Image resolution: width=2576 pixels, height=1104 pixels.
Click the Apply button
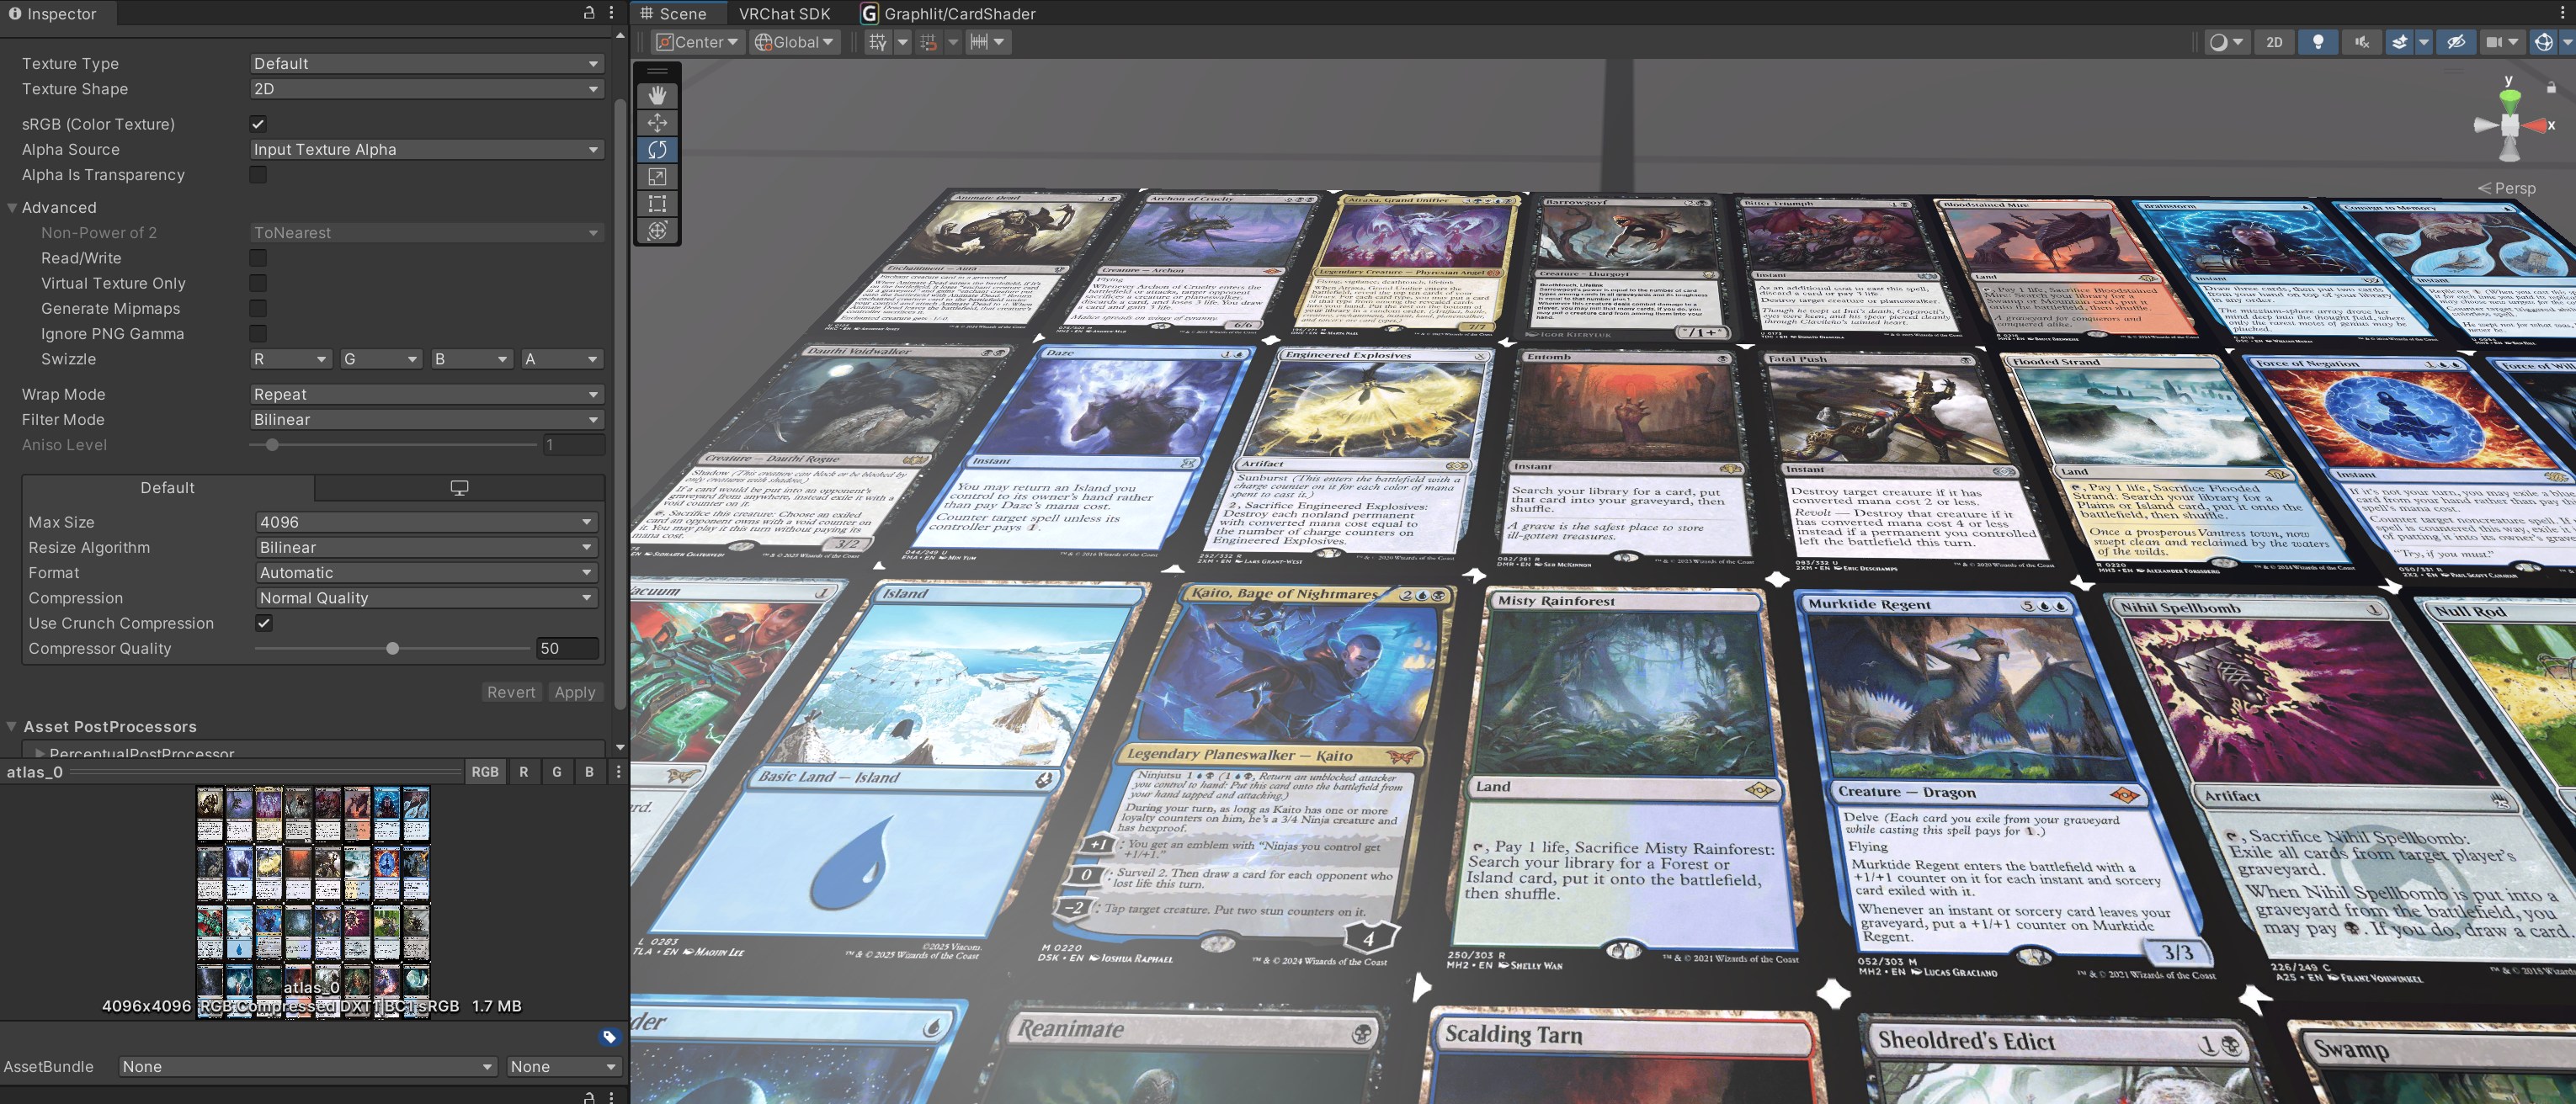pos(575,692)
